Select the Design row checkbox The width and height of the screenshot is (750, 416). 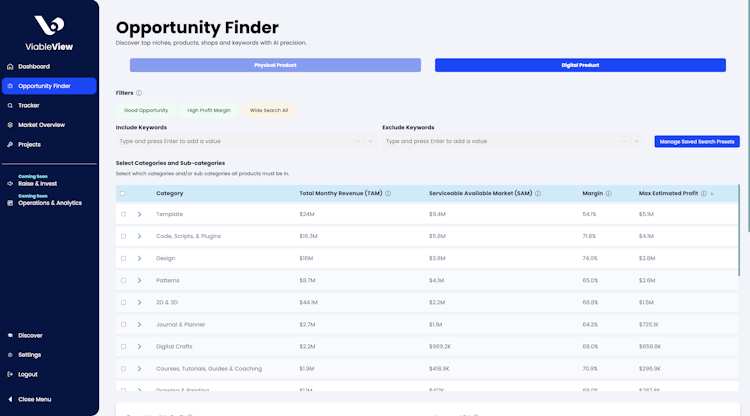[123, 258]
